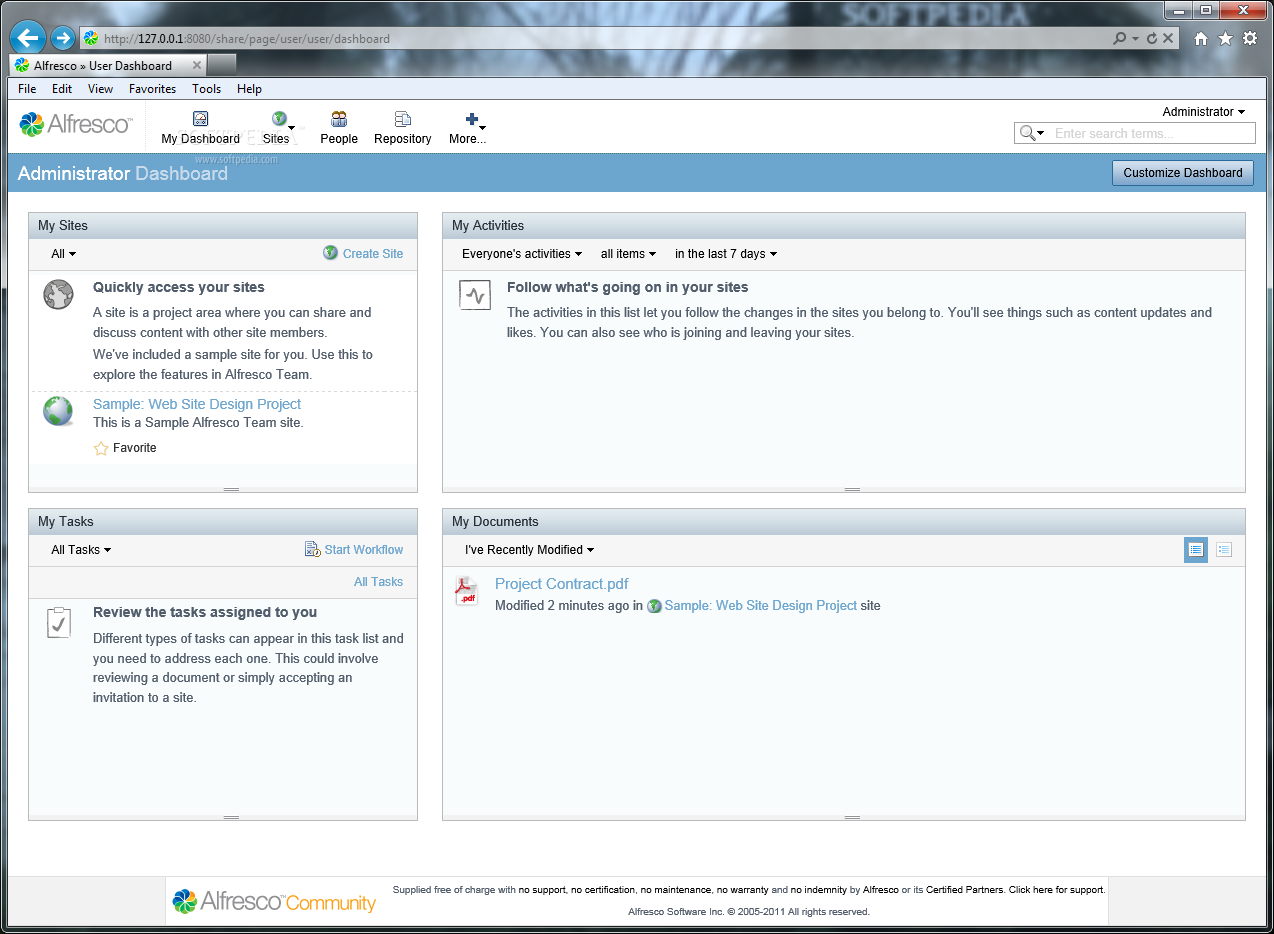Viewport: 1274px width, 934px height.
Task: Open the Repository icon
Action: pos(403,119)
